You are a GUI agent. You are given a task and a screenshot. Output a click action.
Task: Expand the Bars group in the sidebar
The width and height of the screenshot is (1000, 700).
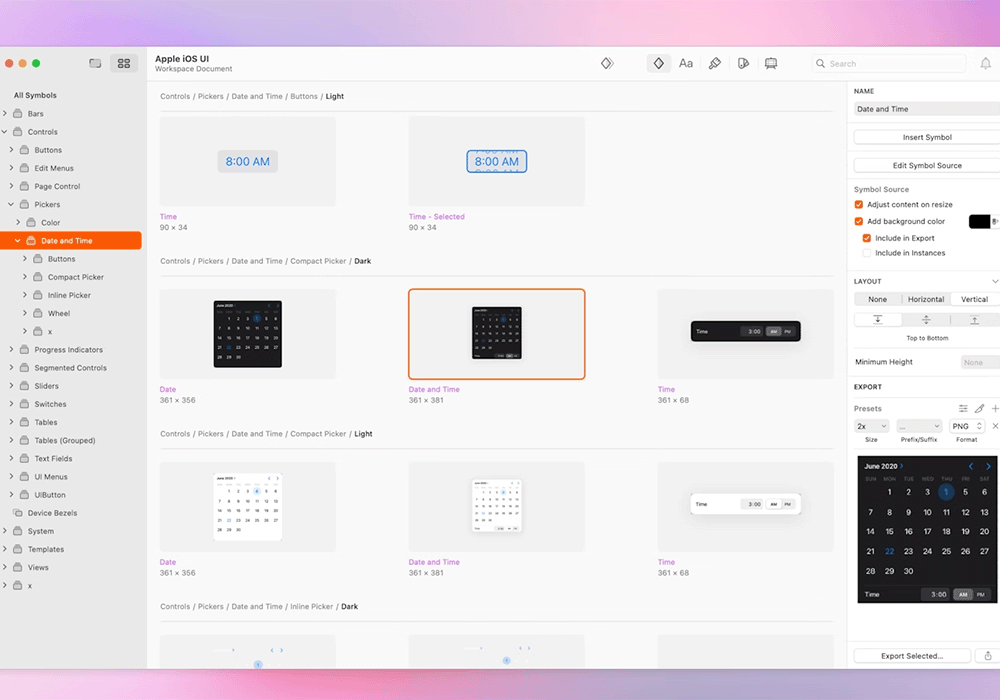tap(5, 113)
